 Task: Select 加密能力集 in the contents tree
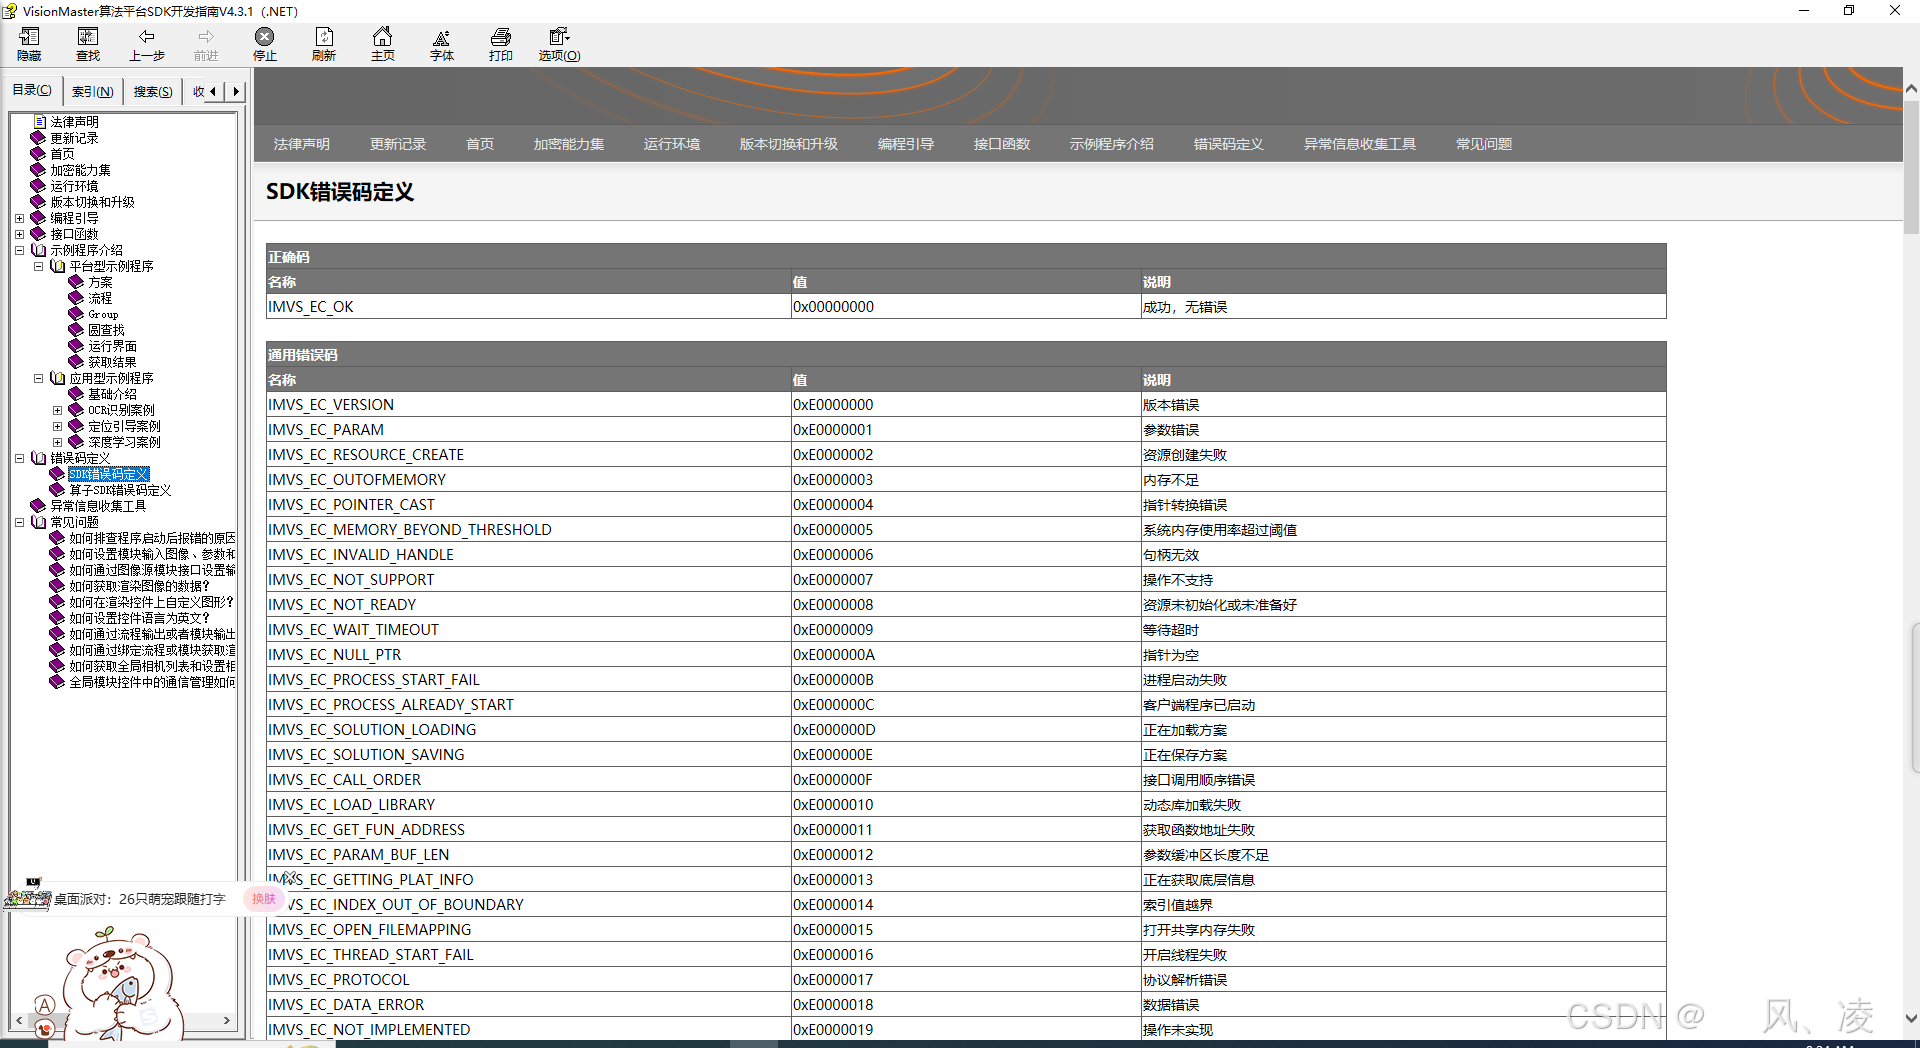(x=81, y=170)
